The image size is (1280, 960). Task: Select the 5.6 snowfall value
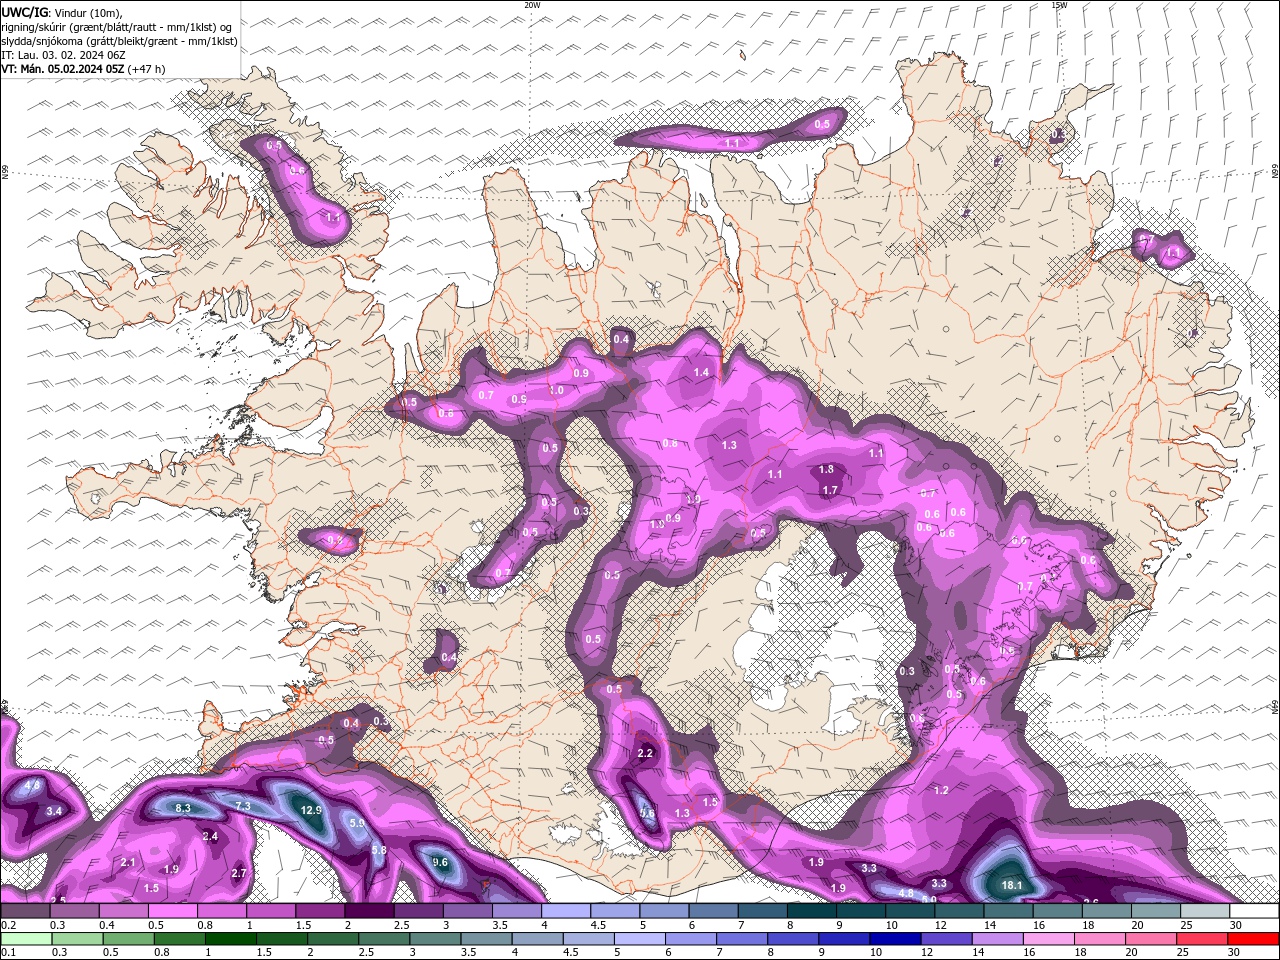click(648, 814)
